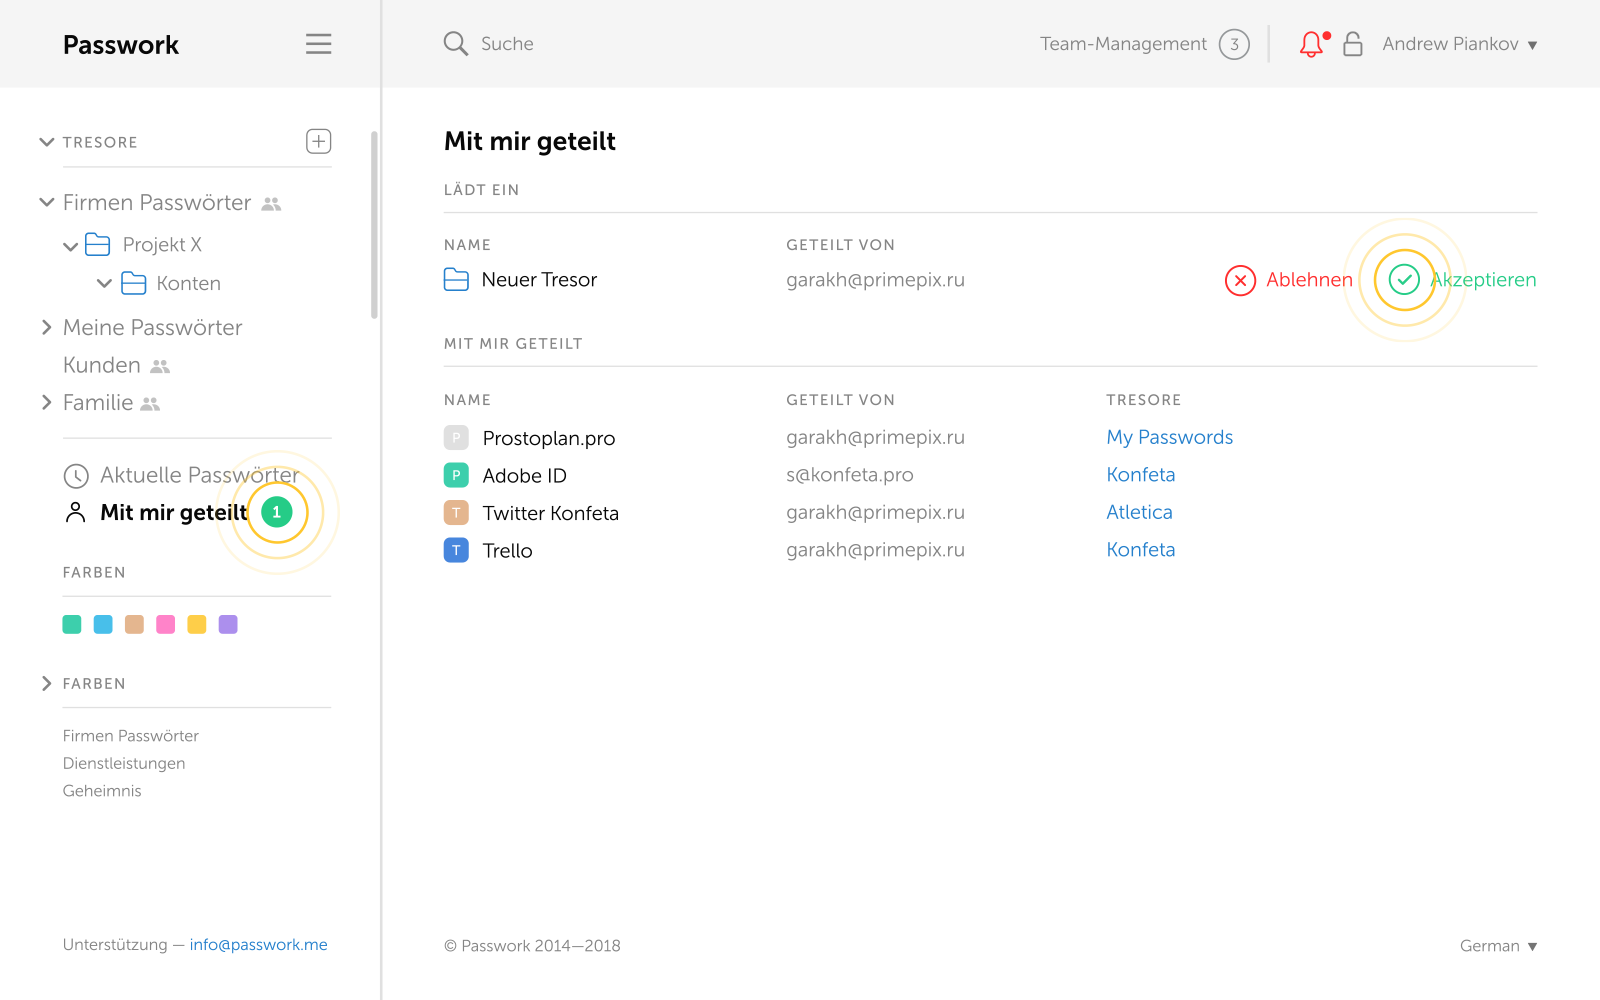Screen dimensions: 1600x1000
Task: Click Ablehnen to decline invitation
Action: click(1309, 280)
